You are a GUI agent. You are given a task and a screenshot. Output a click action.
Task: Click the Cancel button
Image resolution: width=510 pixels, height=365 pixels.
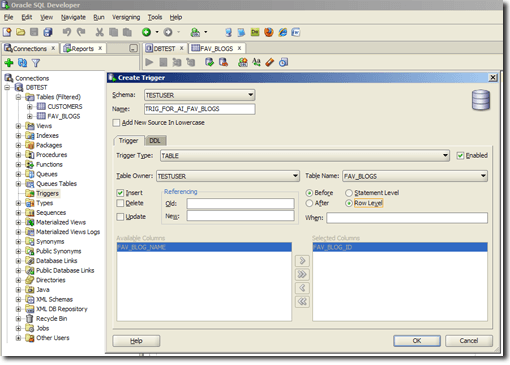[469, 341]
